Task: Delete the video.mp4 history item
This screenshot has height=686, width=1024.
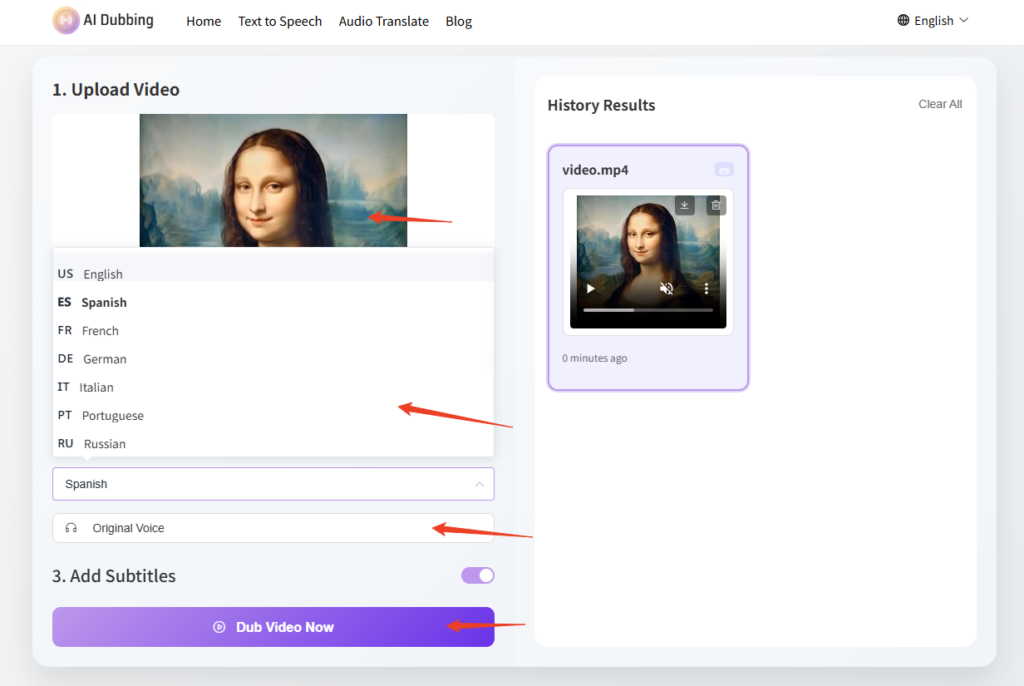Action: click(x=715, y=205)
